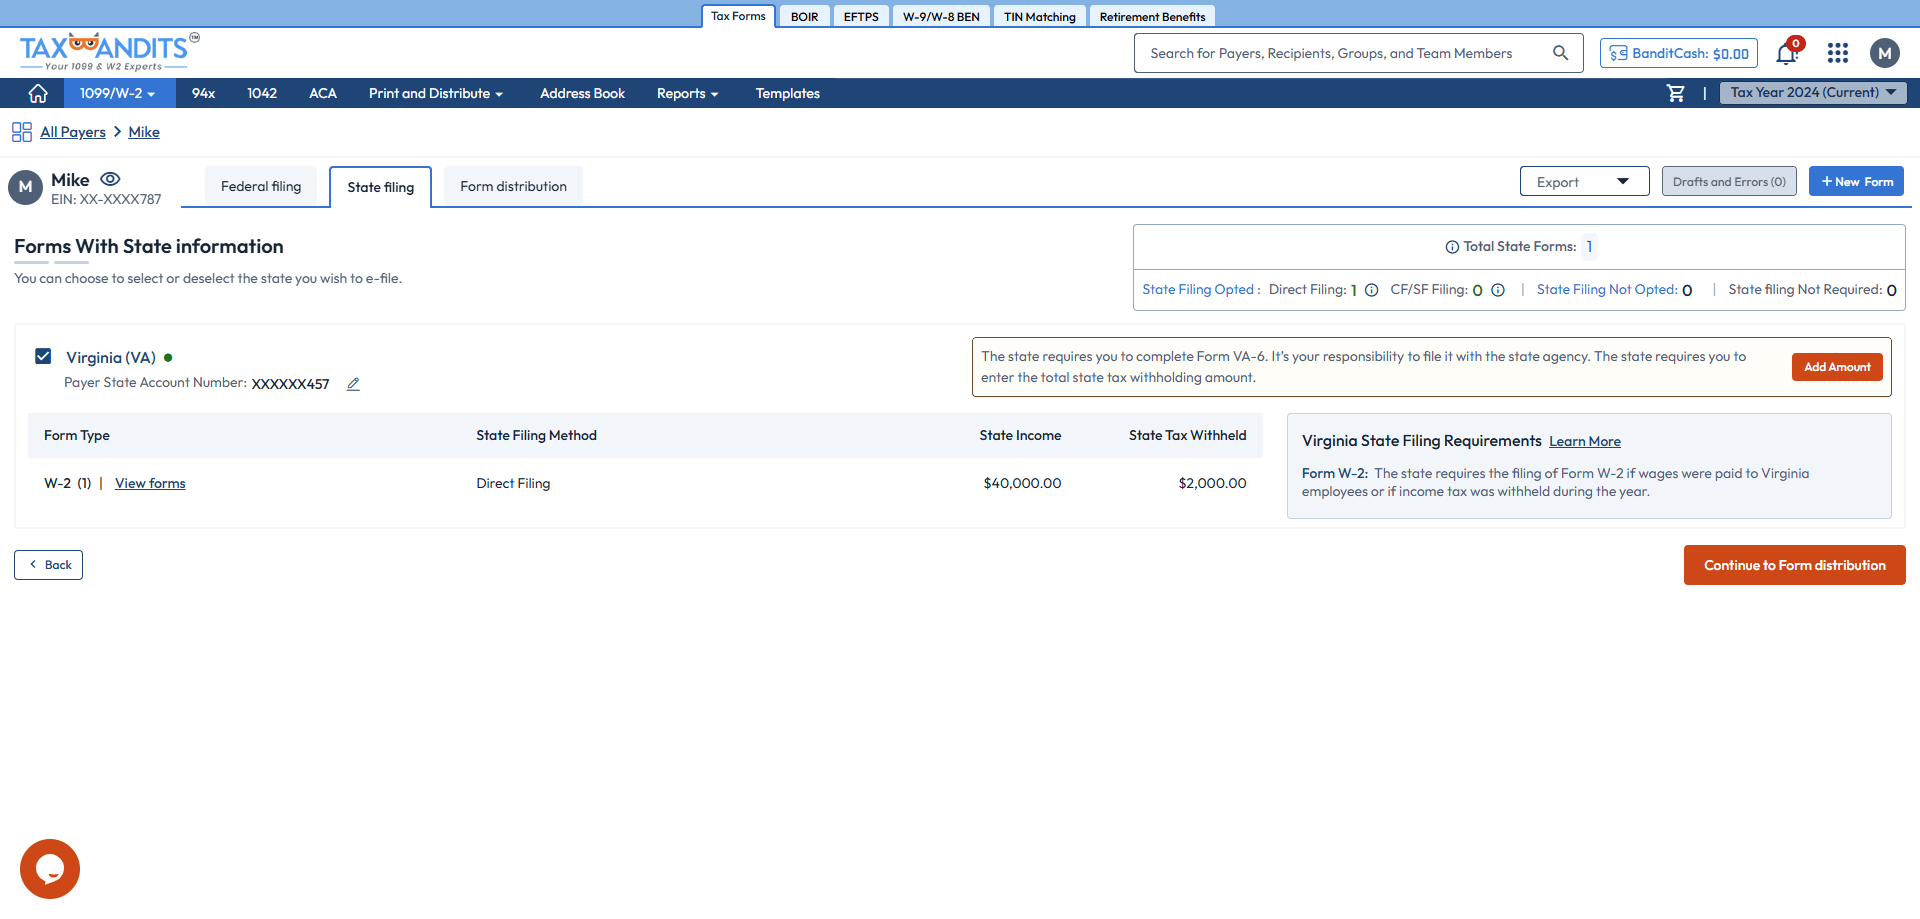Image resolution: width=1920 pixels, height=919 pixels.
Task: Click the EIN: XX-XXXX787 text
Action: pyautogui.click(x=106, y=200)
